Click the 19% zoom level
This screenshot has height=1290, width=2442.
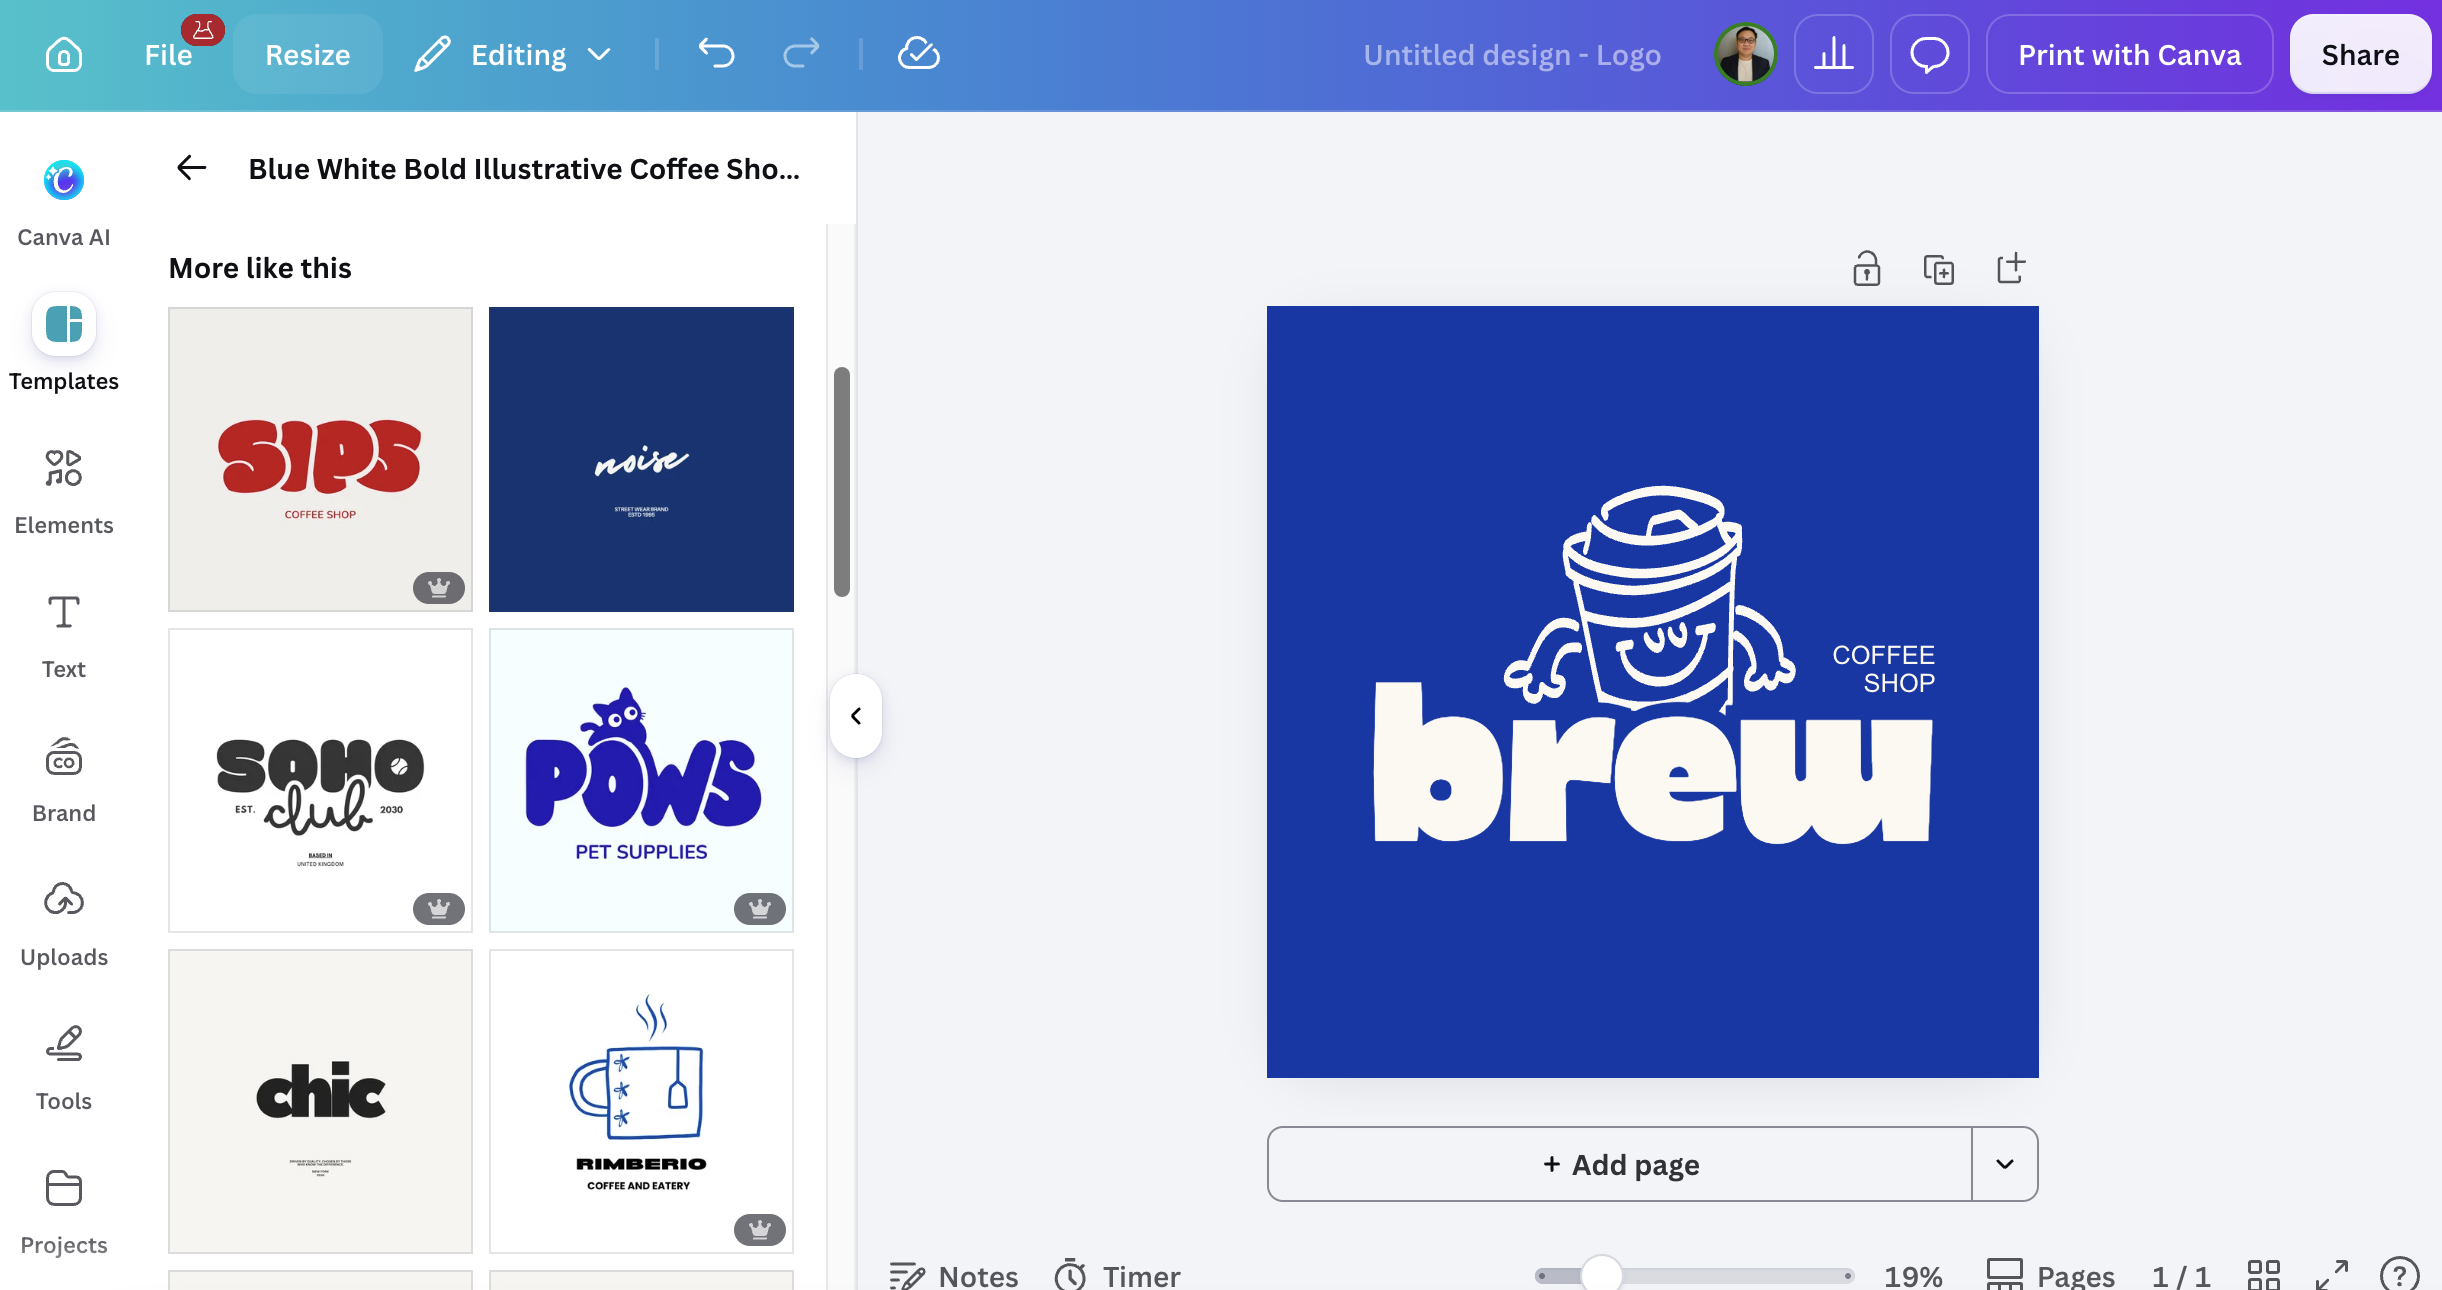[1913, 1276]
